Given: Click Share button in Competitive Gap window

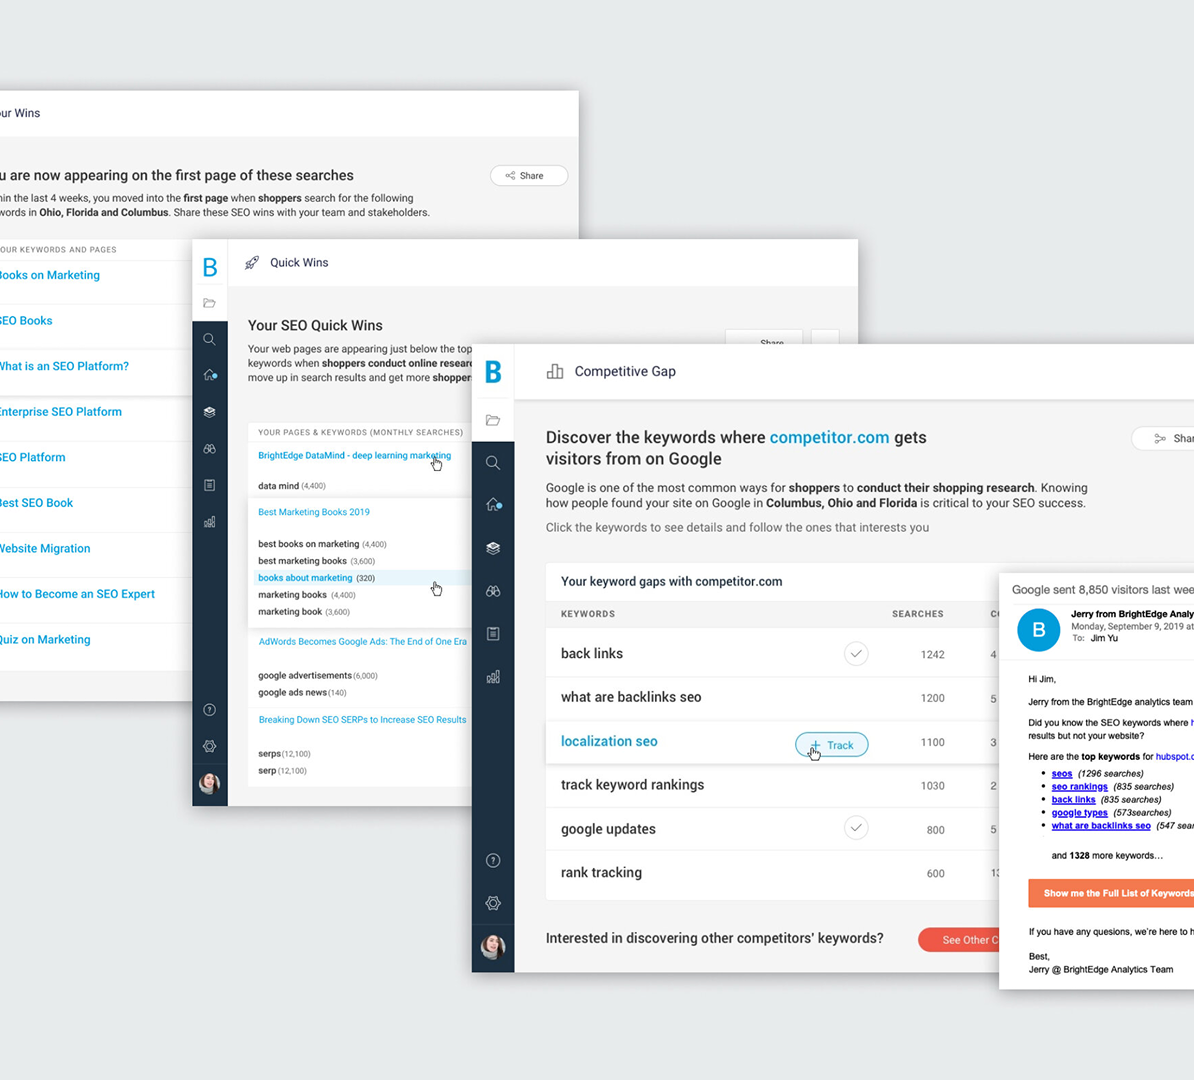Looking at the screenshot, I should pos(1163,439).
